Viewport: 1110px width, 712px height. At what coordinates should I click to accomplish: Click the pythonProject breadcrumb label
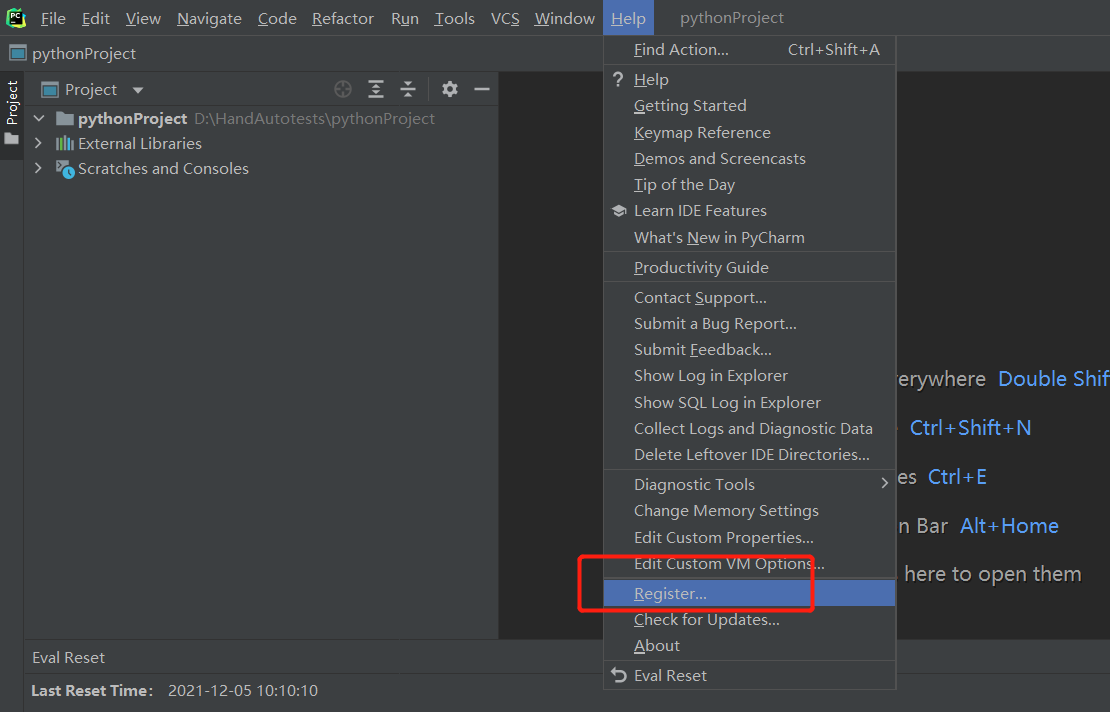84,54
